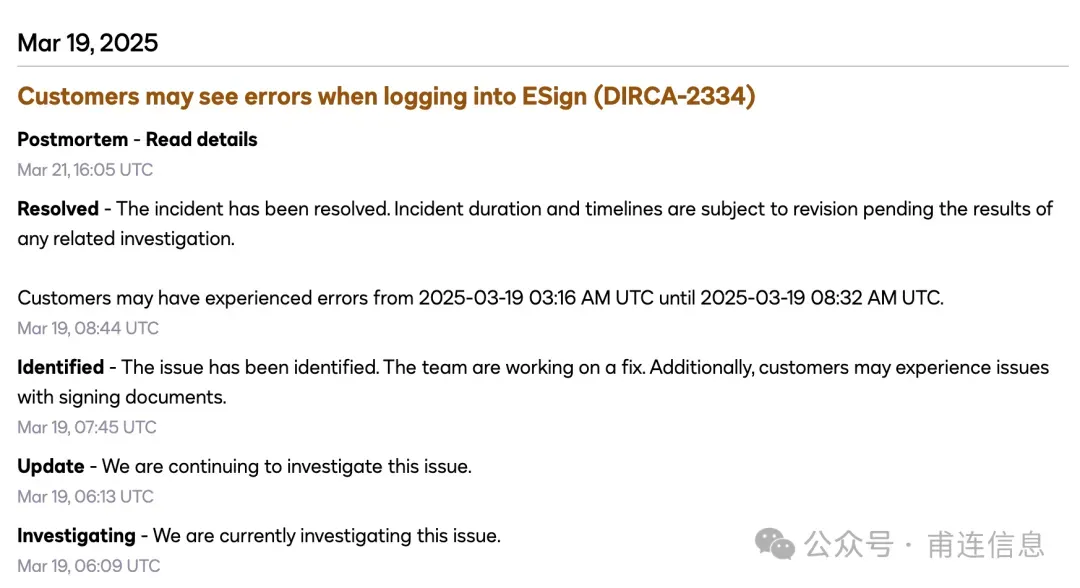This screenshot has width=1080, height=588.
Task: Open the DIRCA-2334 ESign incident title
Action: click(386, 96)
